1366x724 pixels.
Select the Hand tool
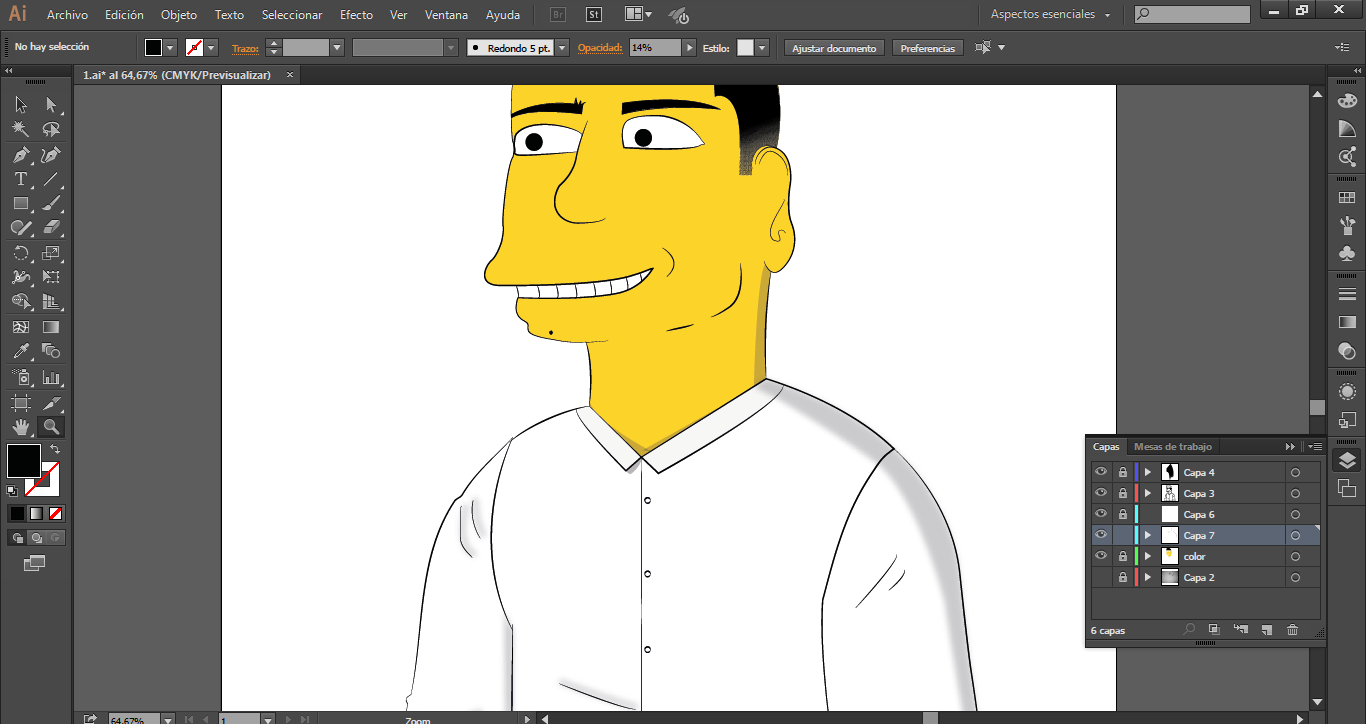click(20, 427)
